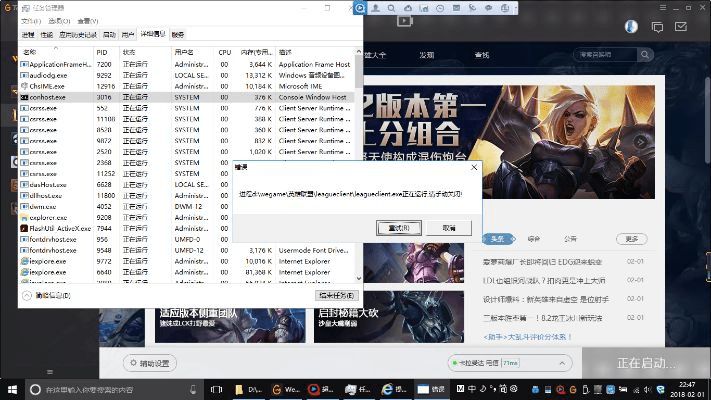Screen dimensions: 711x400
Task: Select the conhost.exe process row
Action: 187,97
